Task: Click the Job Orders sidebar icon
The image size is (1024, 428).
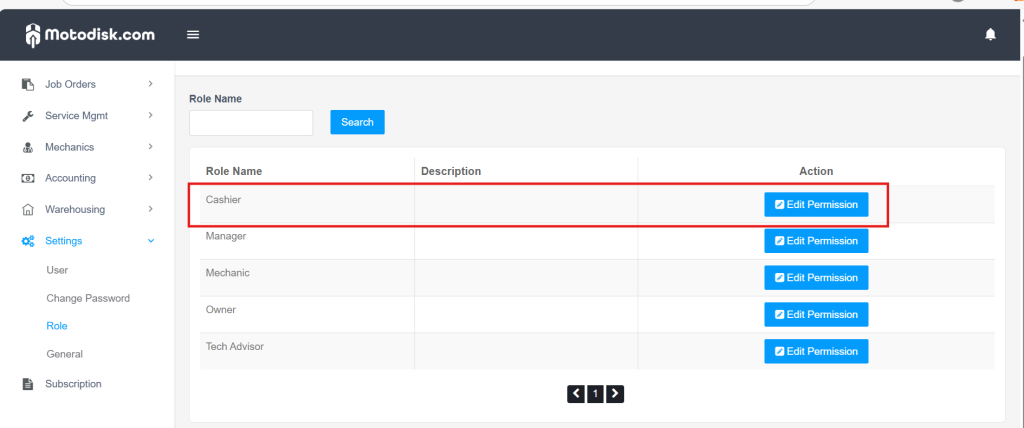Action: [x=28, y=84]
